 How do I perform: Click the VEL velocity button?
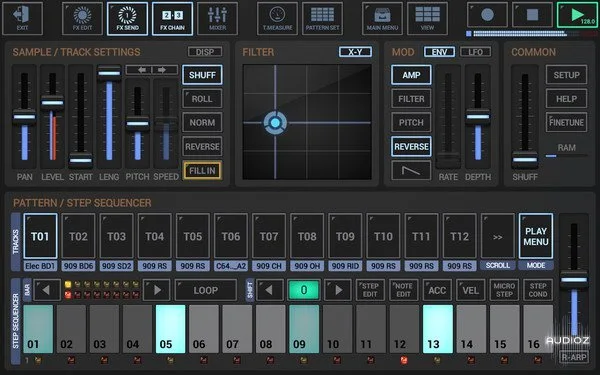470,290
